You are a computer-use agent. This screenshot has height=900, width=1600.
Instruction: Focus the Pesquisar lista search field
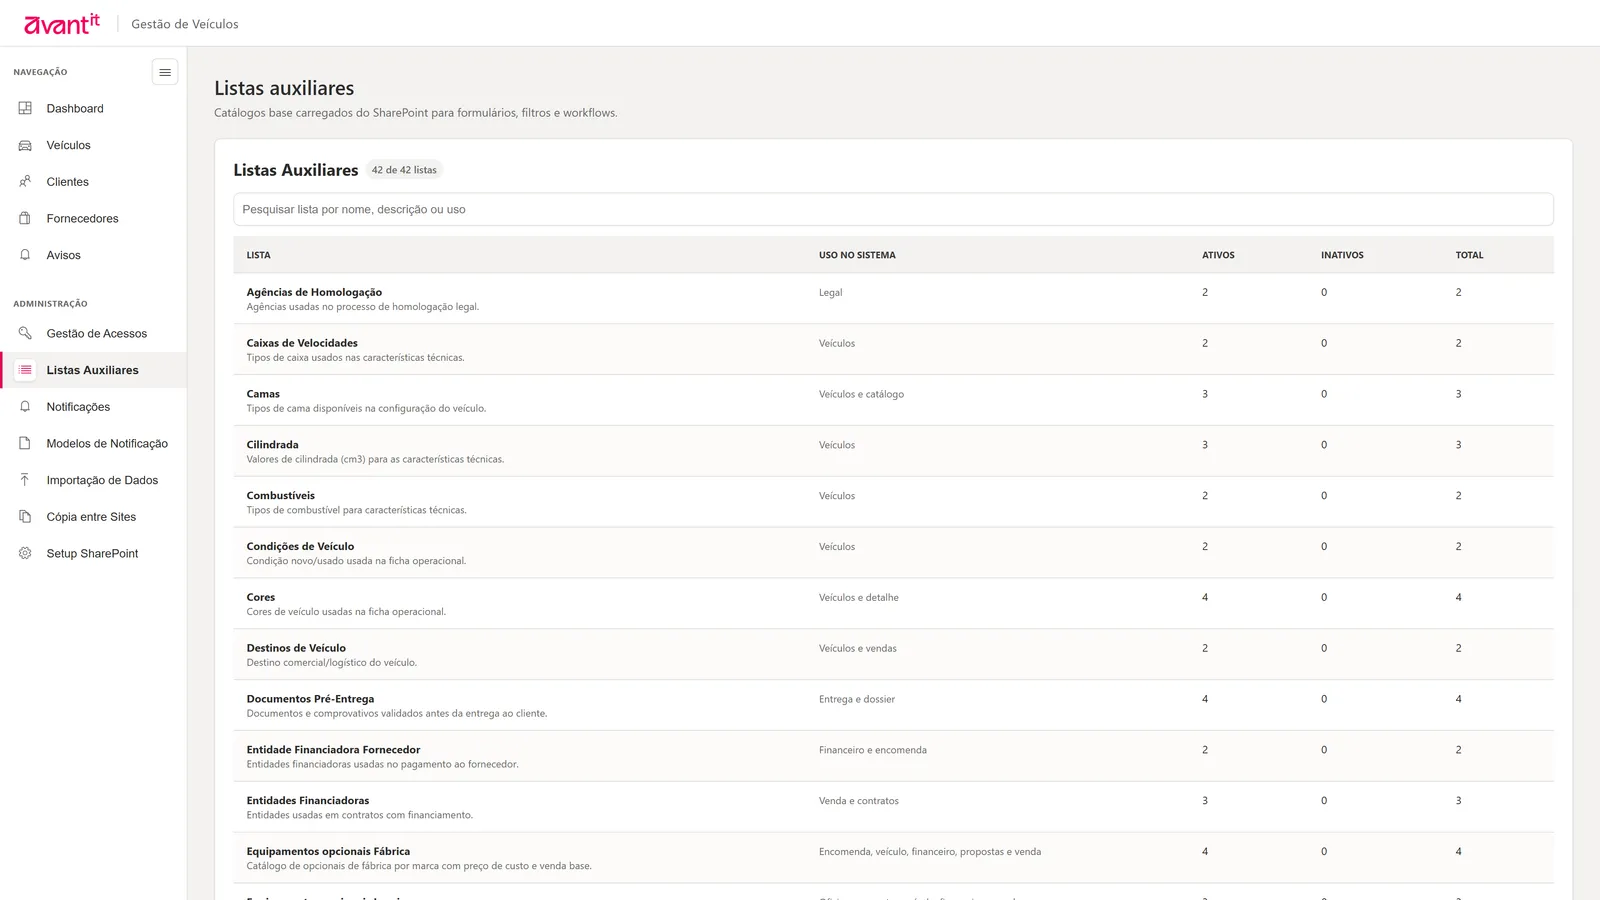[x=893, y=209]
